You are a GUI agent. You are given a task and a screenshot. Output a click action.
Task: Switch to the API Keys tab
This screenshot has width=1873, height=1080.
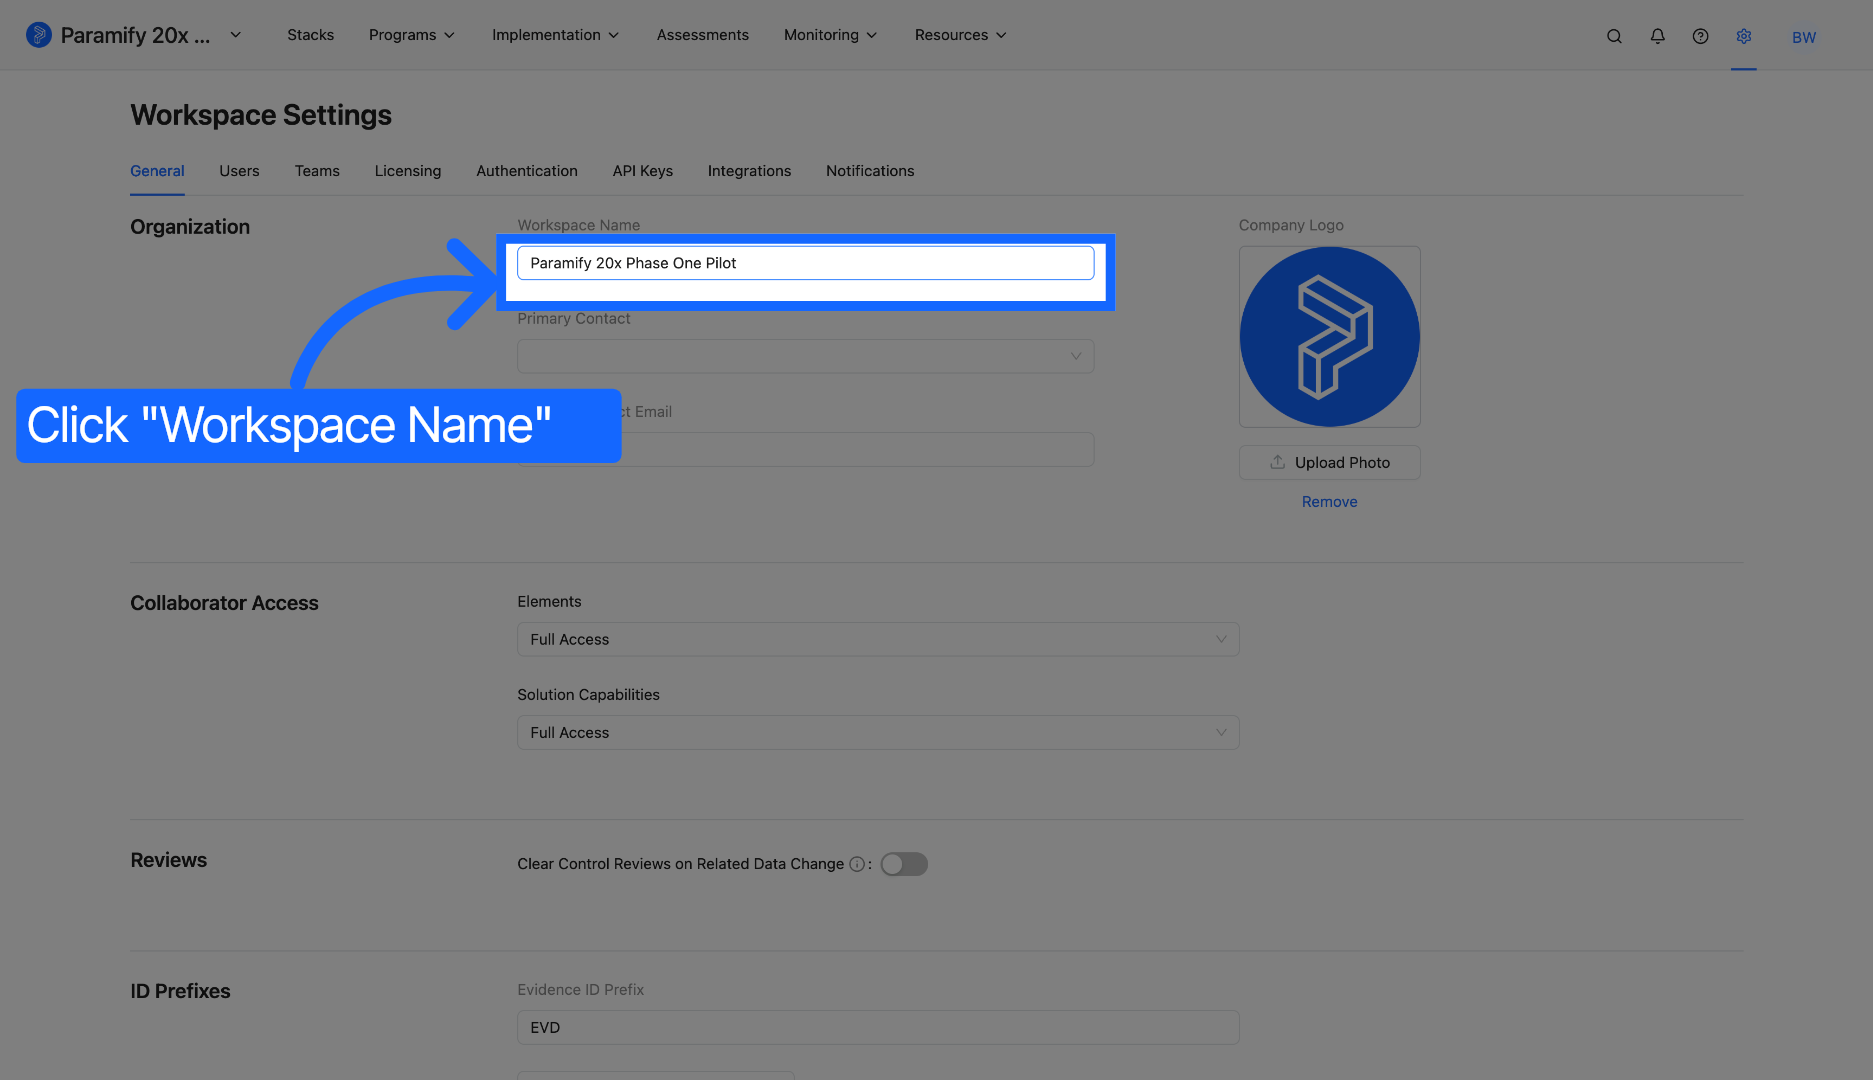tap(643, 171)
